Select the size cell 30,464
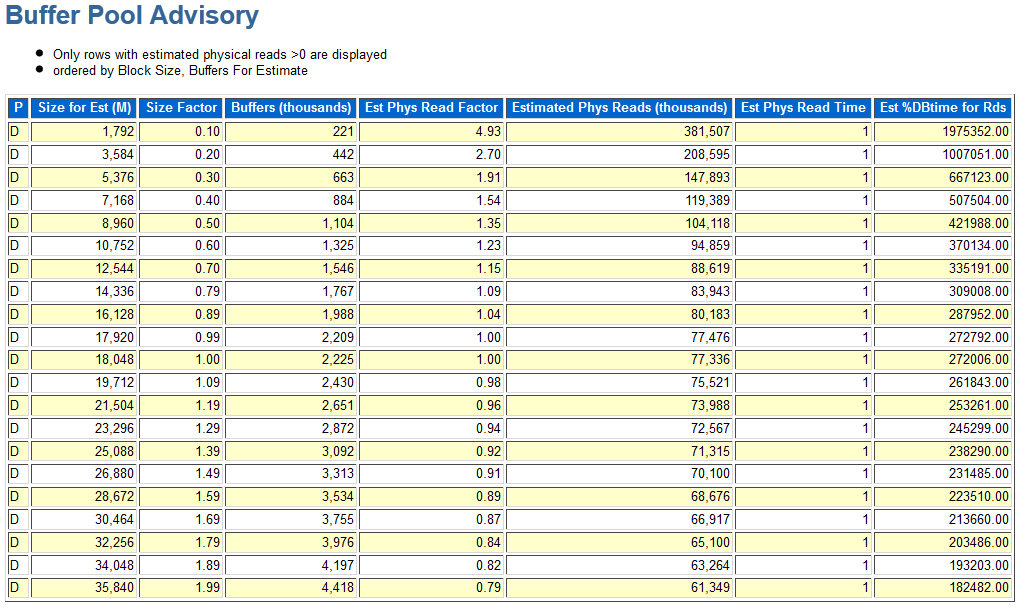This screenshot has height=612, width=1025. pyautogui.click(x=84, y=518)
